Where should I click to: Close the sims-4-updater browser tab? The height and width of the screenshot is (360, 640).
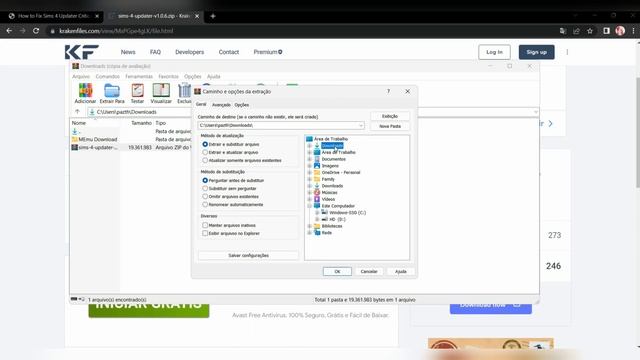click(x=197, y=16)
